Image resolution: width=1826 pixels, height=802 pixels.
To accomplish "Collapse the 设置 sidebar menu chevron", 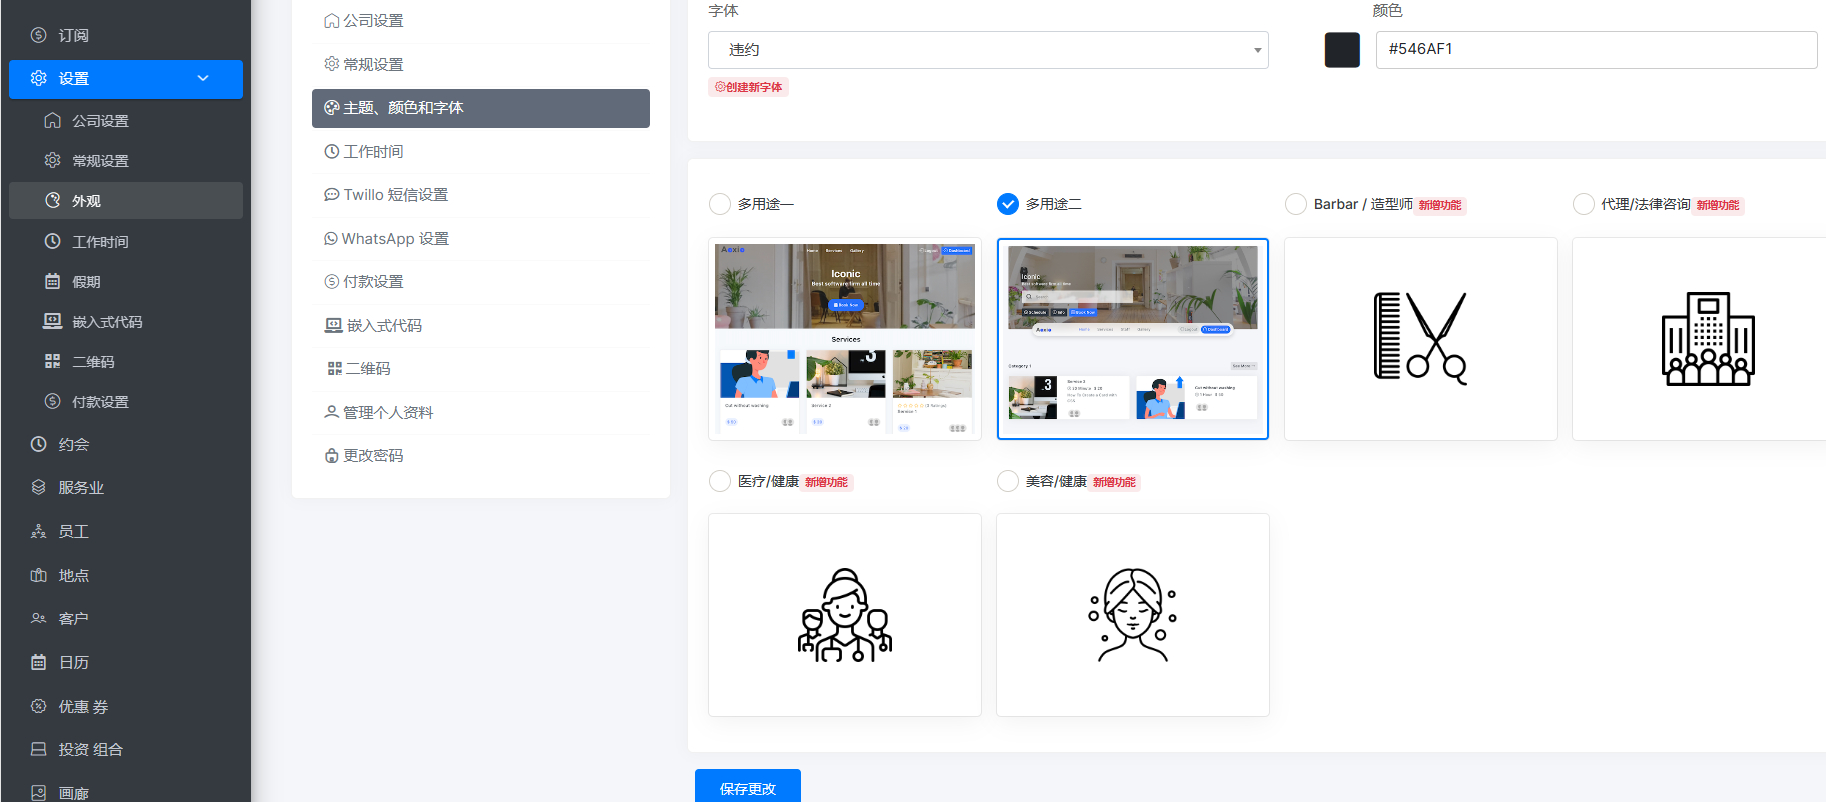I will [x=203, y=78].
